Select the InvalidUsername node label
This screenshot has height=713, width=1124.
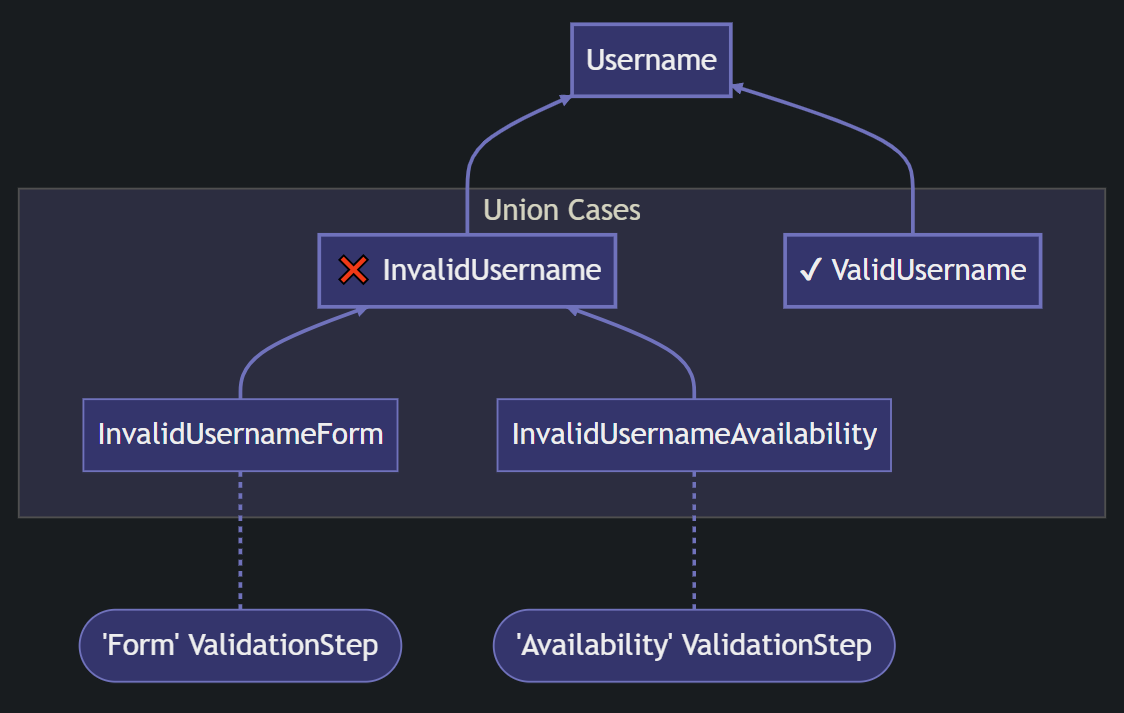(491, 270)
